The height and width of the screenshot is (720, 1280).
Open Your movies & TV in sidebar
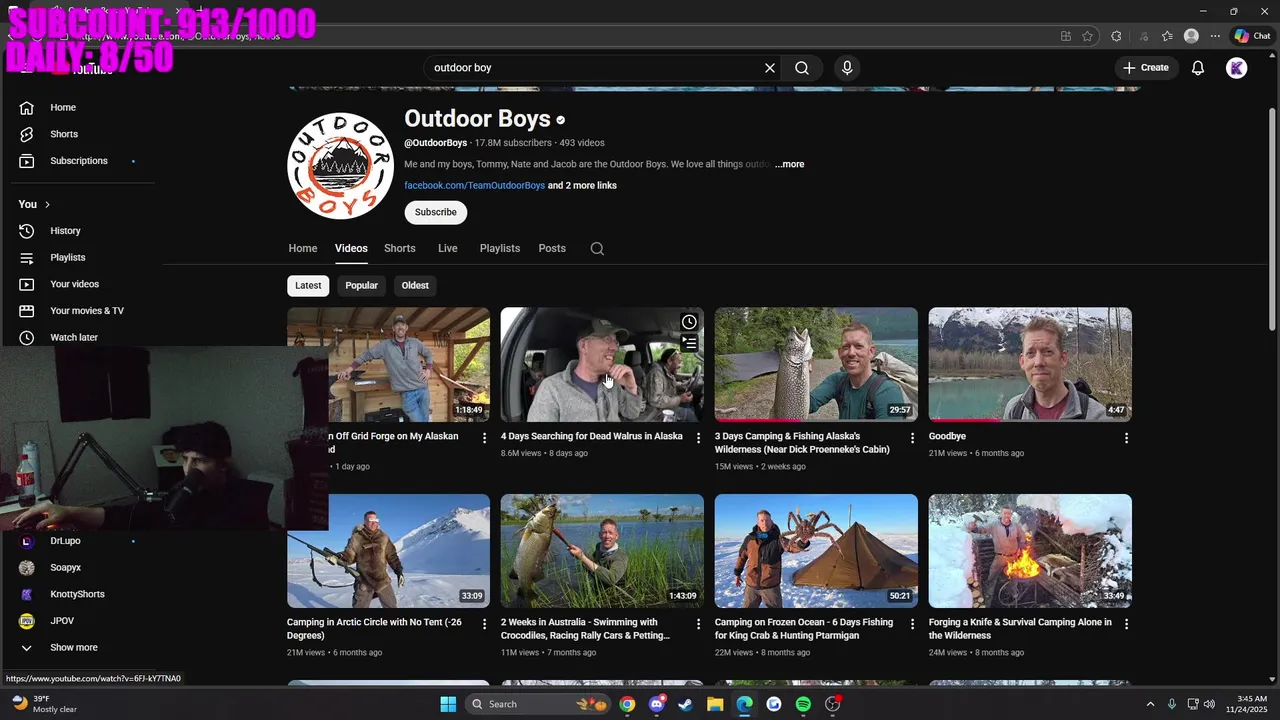(x=85, y=311)
